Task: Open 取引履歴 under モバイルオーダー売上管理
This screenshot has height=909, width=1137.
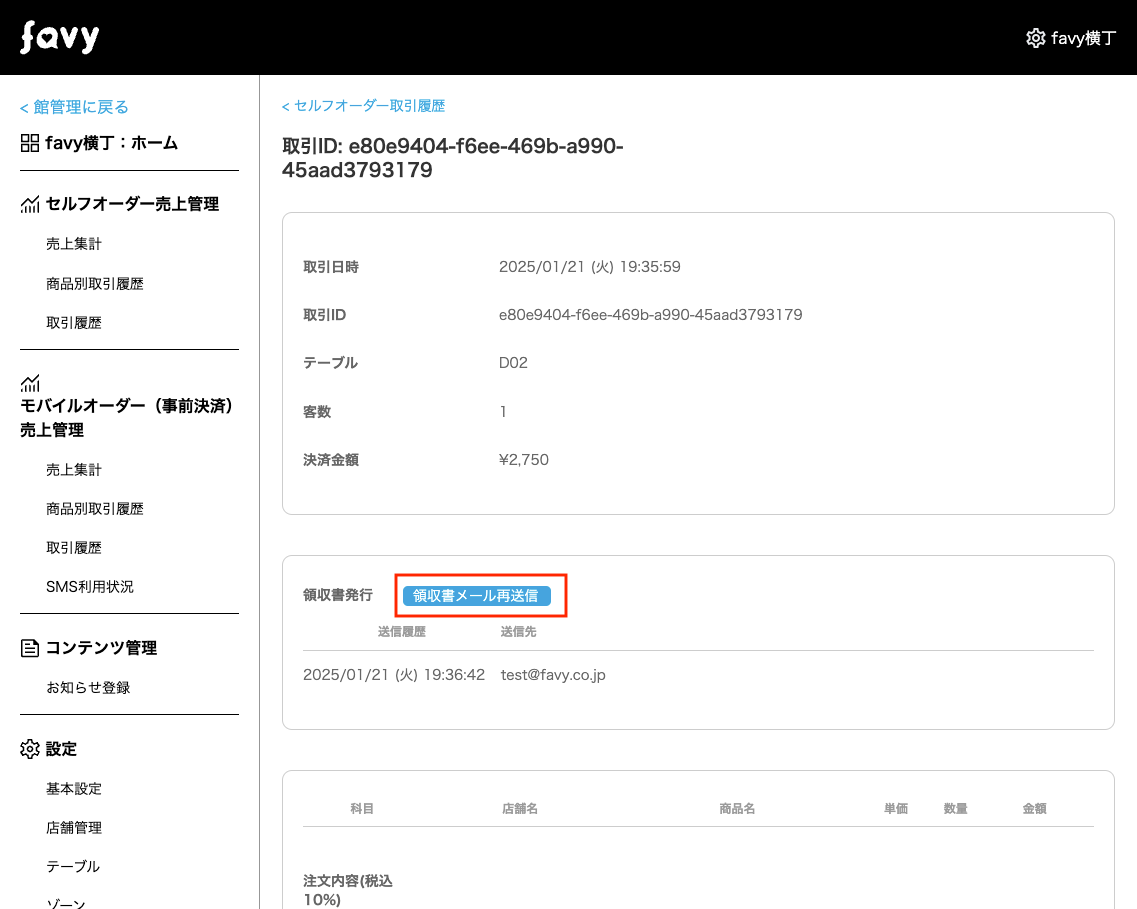Action: pyautogui.click(x=74, y=548)
